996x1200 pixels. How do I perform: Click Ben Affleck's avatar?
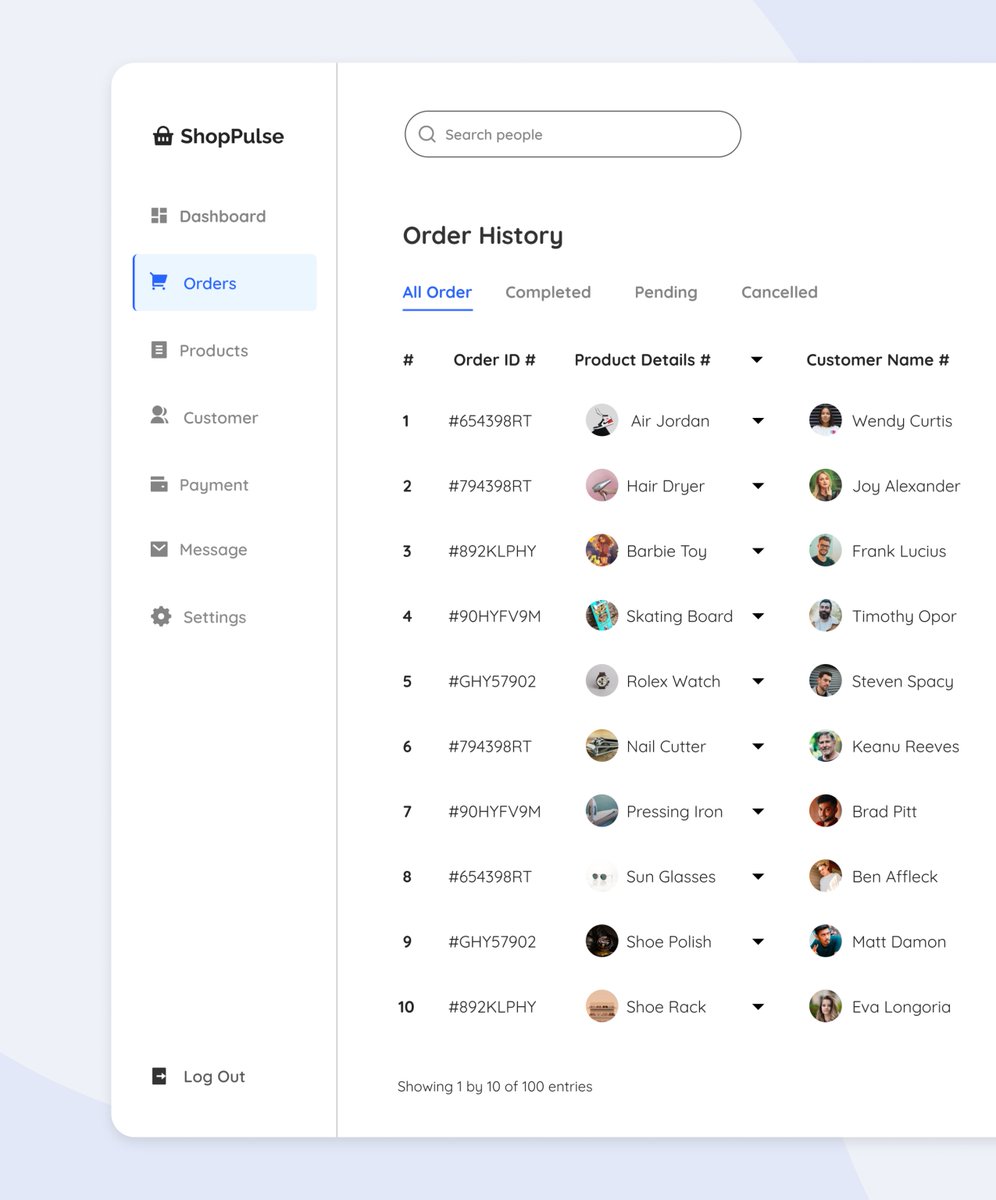[x=825, y=876]
